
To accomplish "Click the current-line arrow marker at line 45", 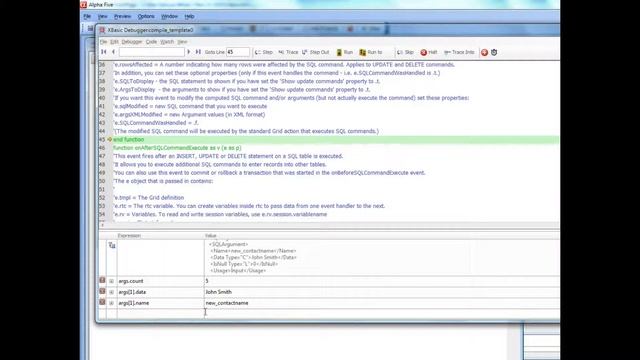I will coord(109,140).
